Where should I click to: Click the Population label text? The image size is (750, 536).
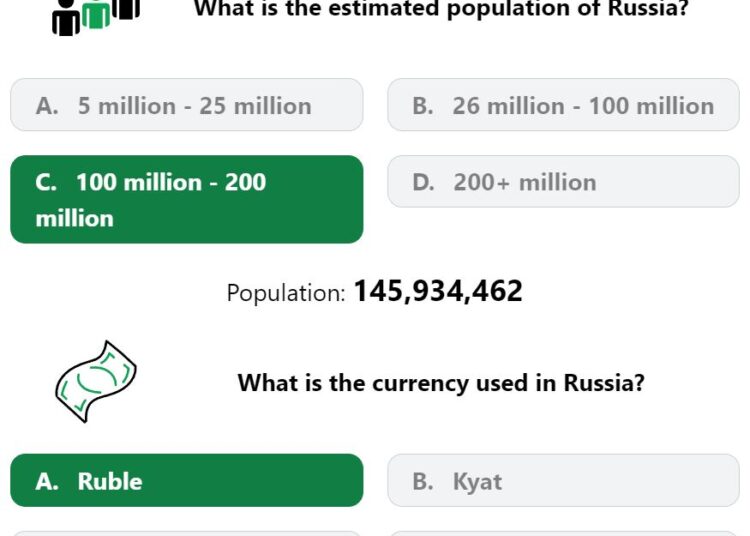(x=286, y=293)
